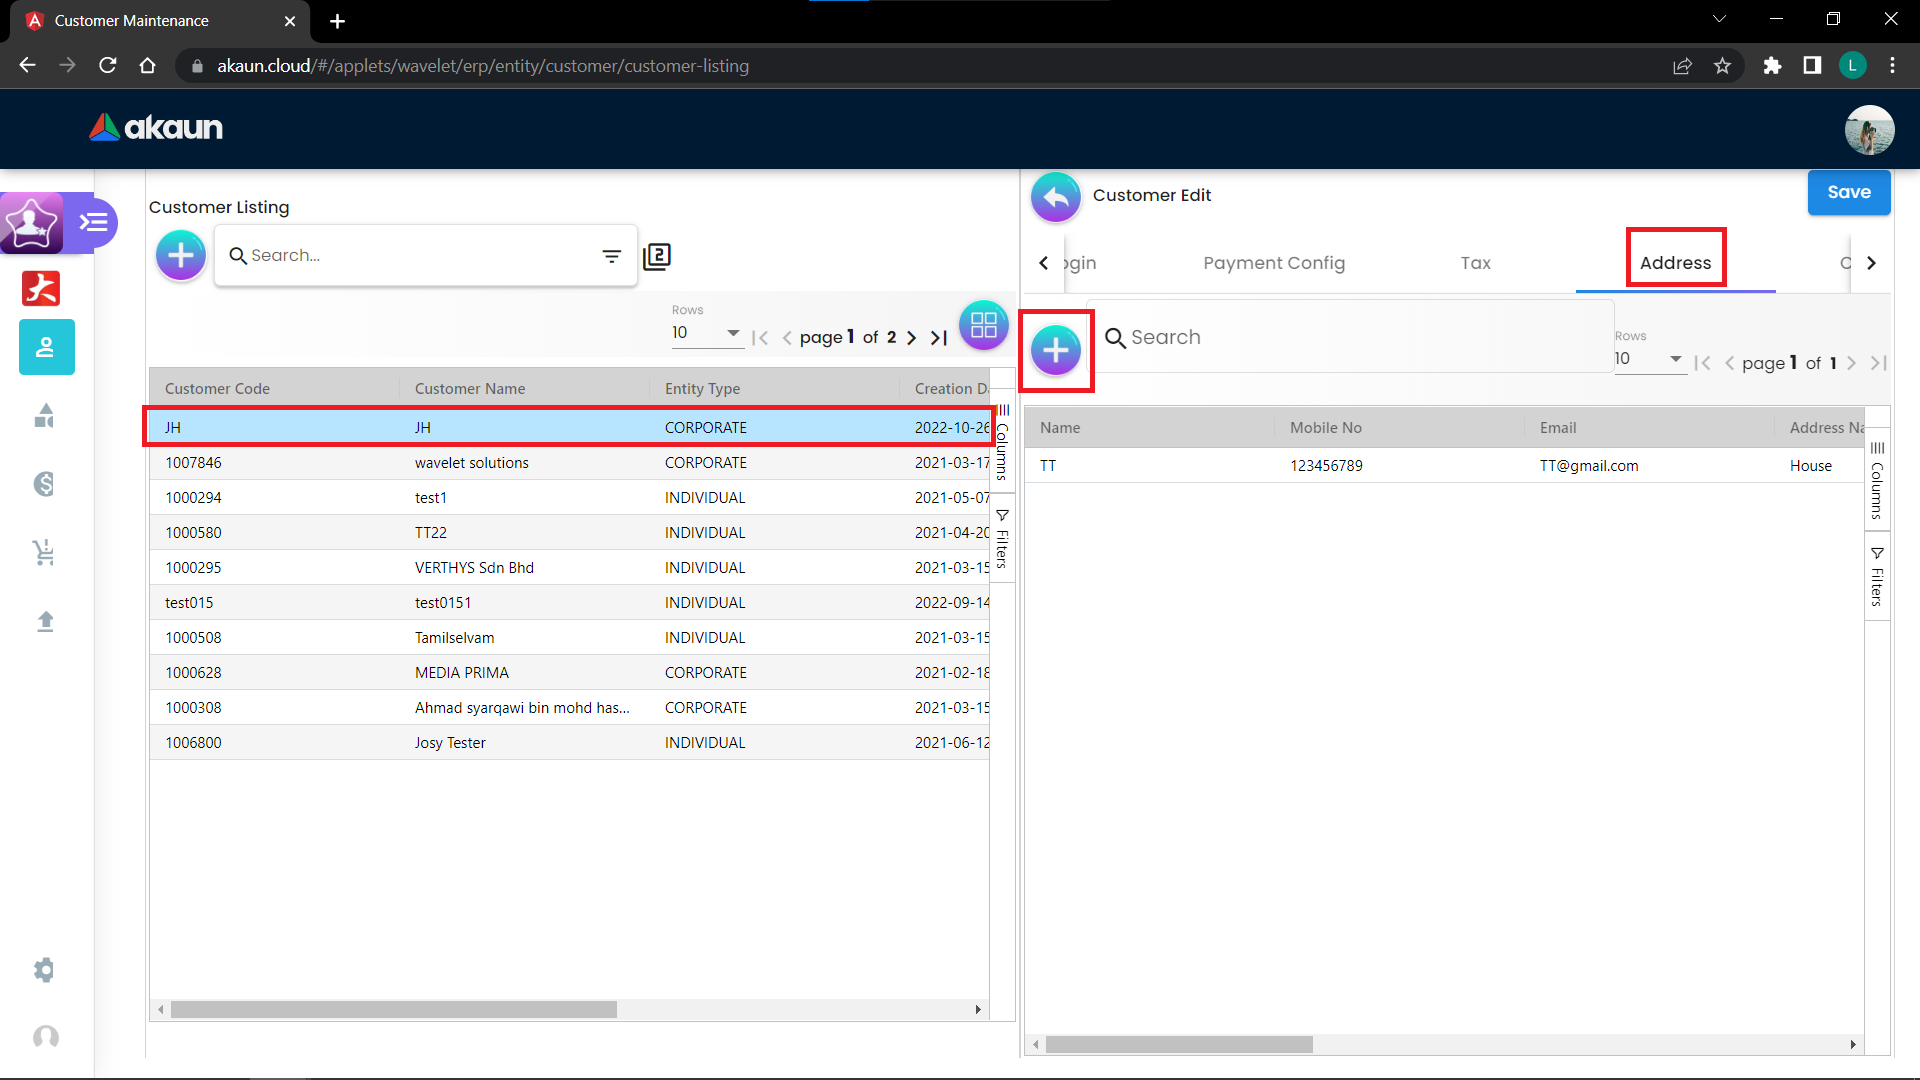1920x1080 pixels.
Task: Click the upload sidebar icon
Action: tap(45, 622)
